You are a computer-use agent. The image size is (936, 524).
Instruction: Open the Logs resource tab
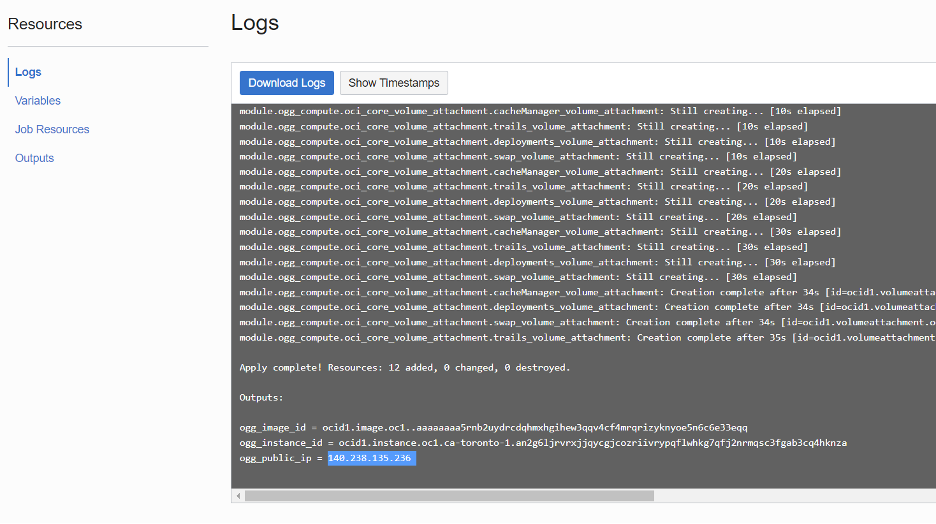click(x=28, y=72)
